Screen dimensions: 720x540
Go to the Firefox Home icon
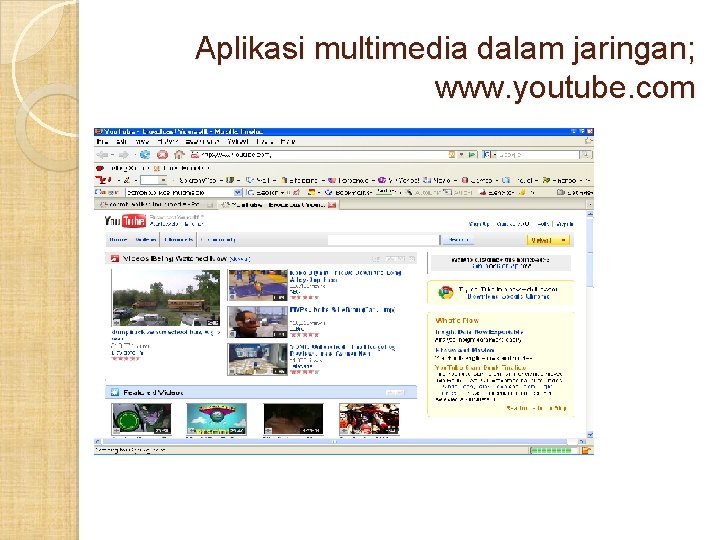pos(179,155)
